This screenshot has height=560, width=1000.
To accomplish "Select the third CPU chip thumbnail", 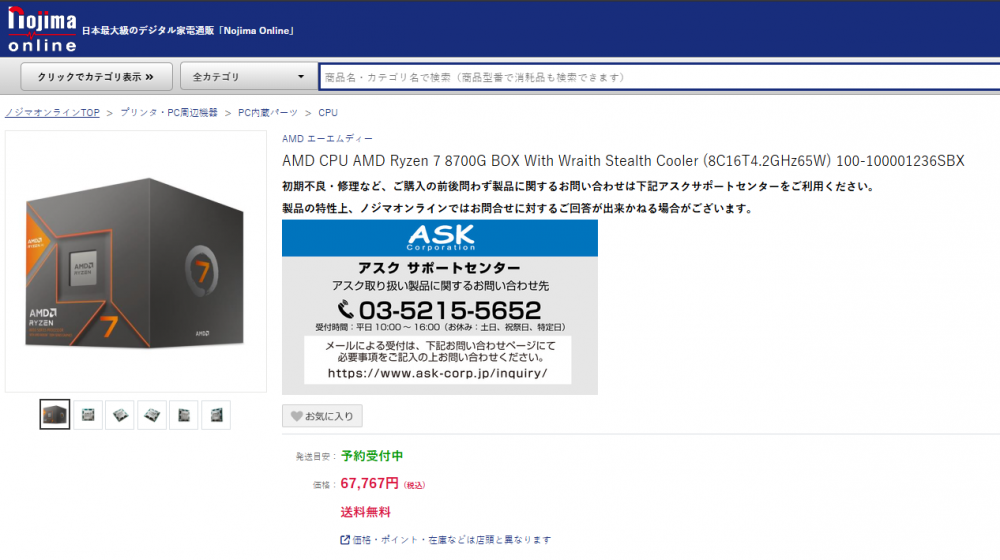I will pos(120,415).
